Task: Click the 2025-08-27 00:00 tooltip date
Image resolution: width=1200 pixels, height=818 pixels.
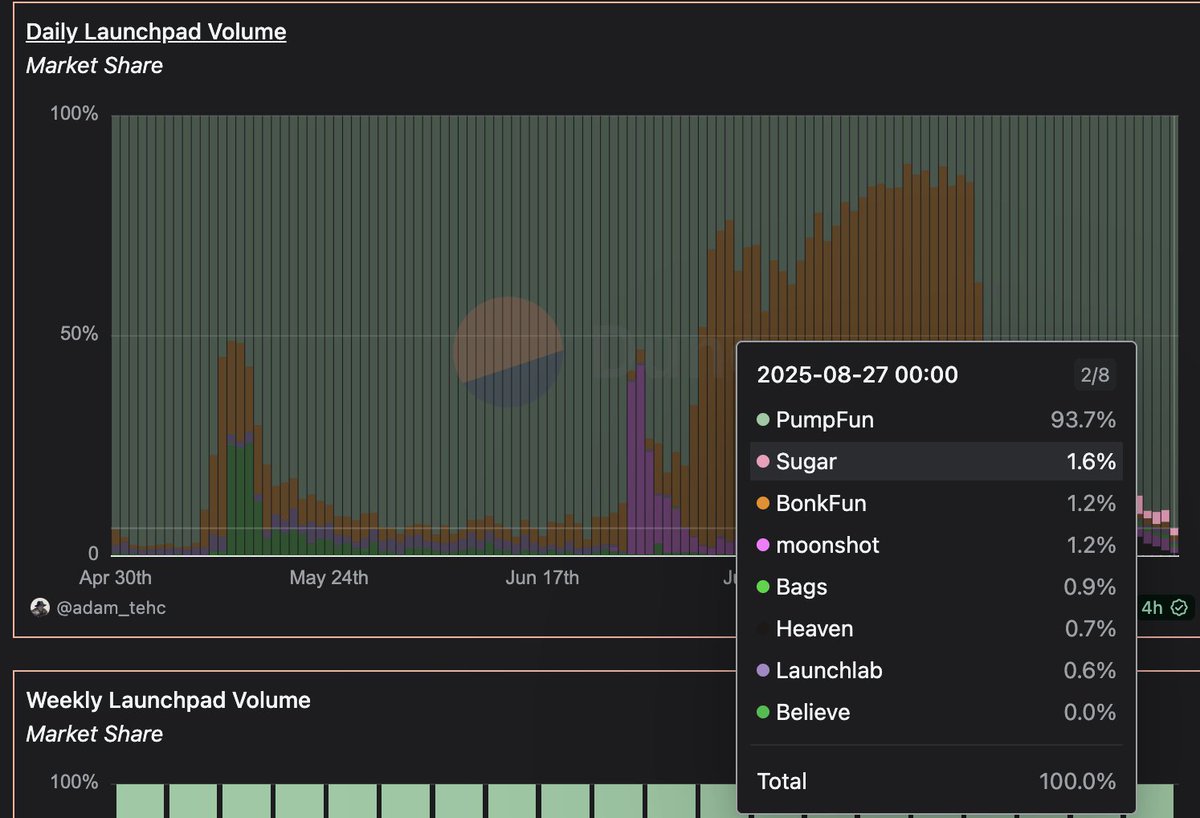Action: tap(857, 375)
